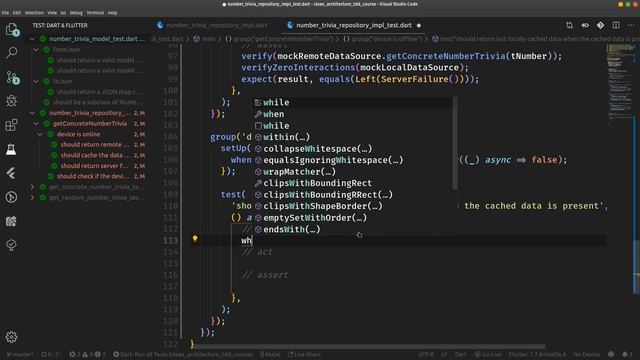Click the Flutter version in status bar
The image size is (640, 360).
[x=537, y=354]
